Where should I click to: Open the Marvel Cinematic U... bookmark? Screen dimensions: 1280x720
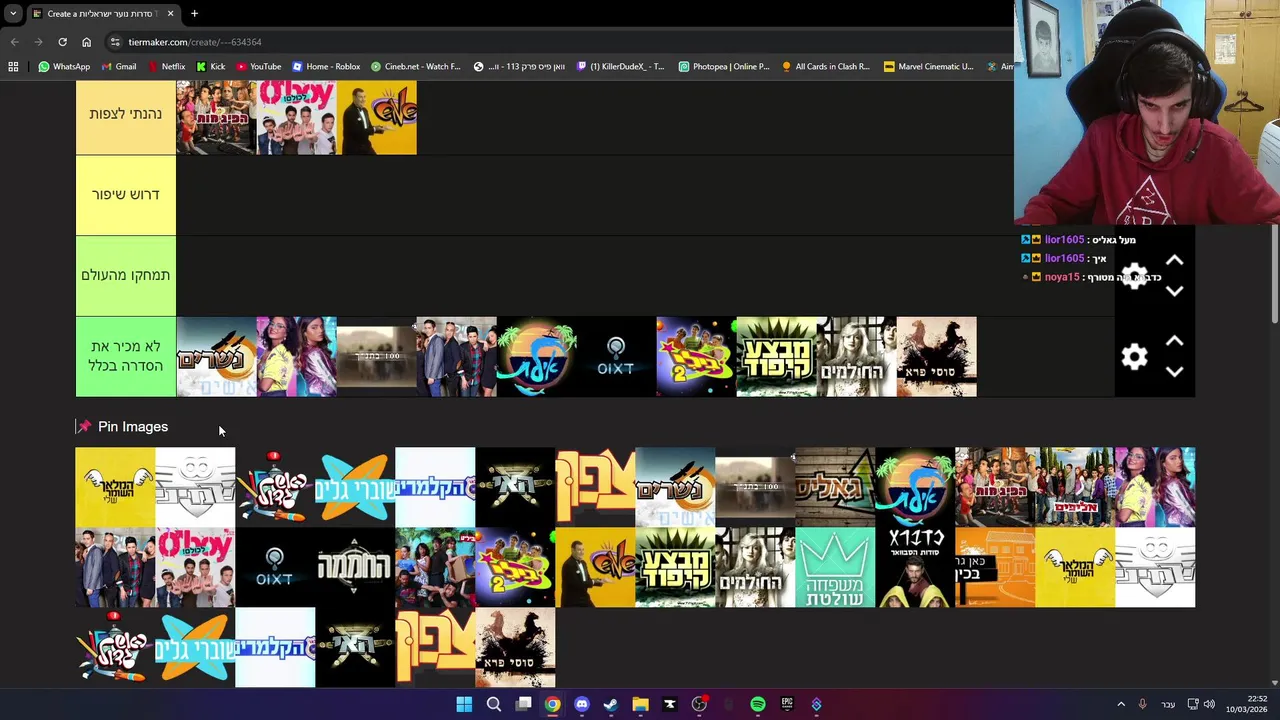[929, 67]
